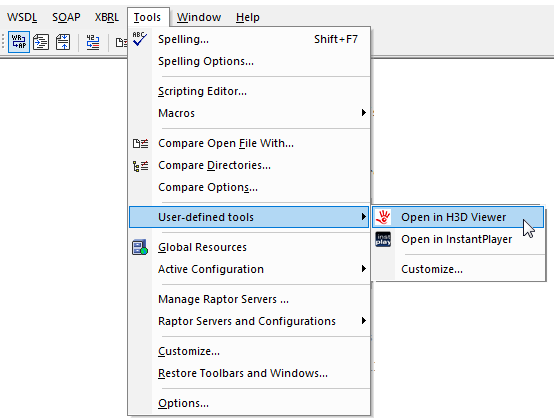Click the line numbering toolbar icon
Viewport: 554px width, 420px height.
[93, 42]
